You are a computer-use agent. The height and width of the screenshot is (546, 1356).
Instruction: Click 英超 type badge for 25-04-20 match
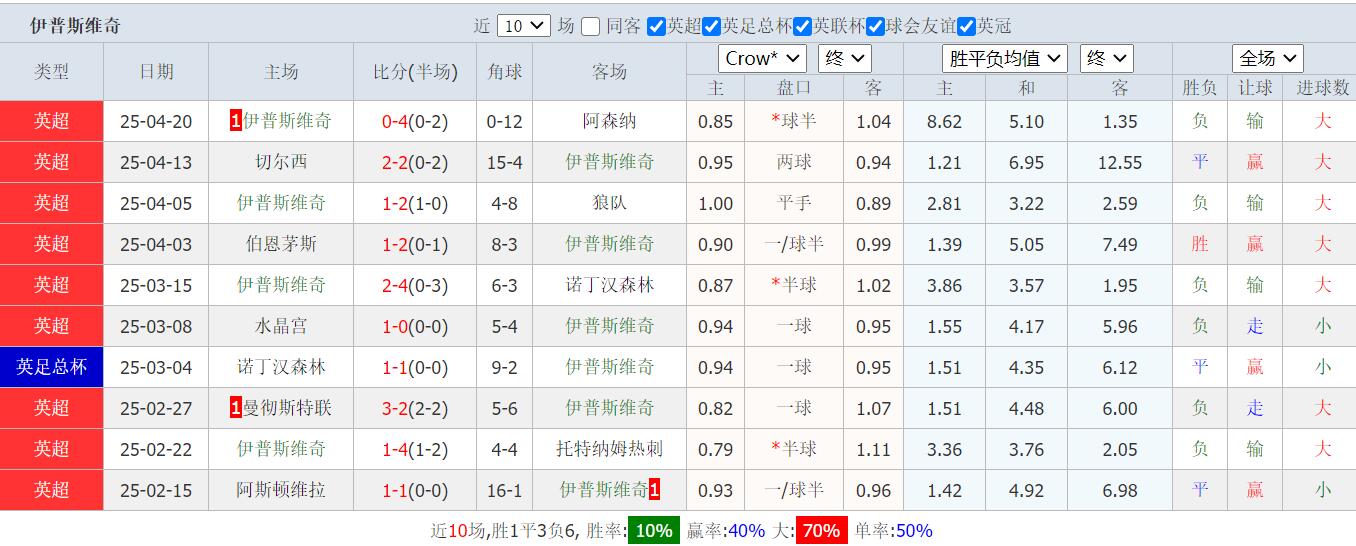(52, 121)
